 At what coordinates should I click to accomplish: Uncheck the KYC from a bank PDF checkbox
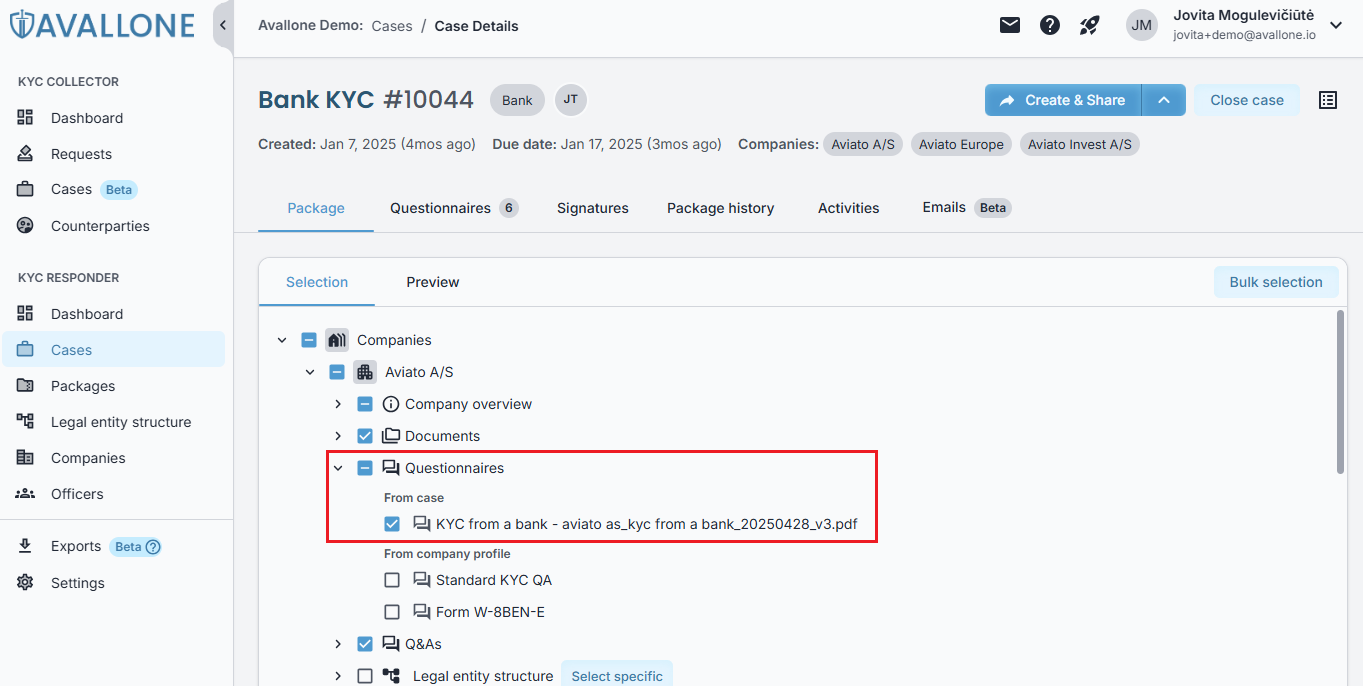[392, 524]
